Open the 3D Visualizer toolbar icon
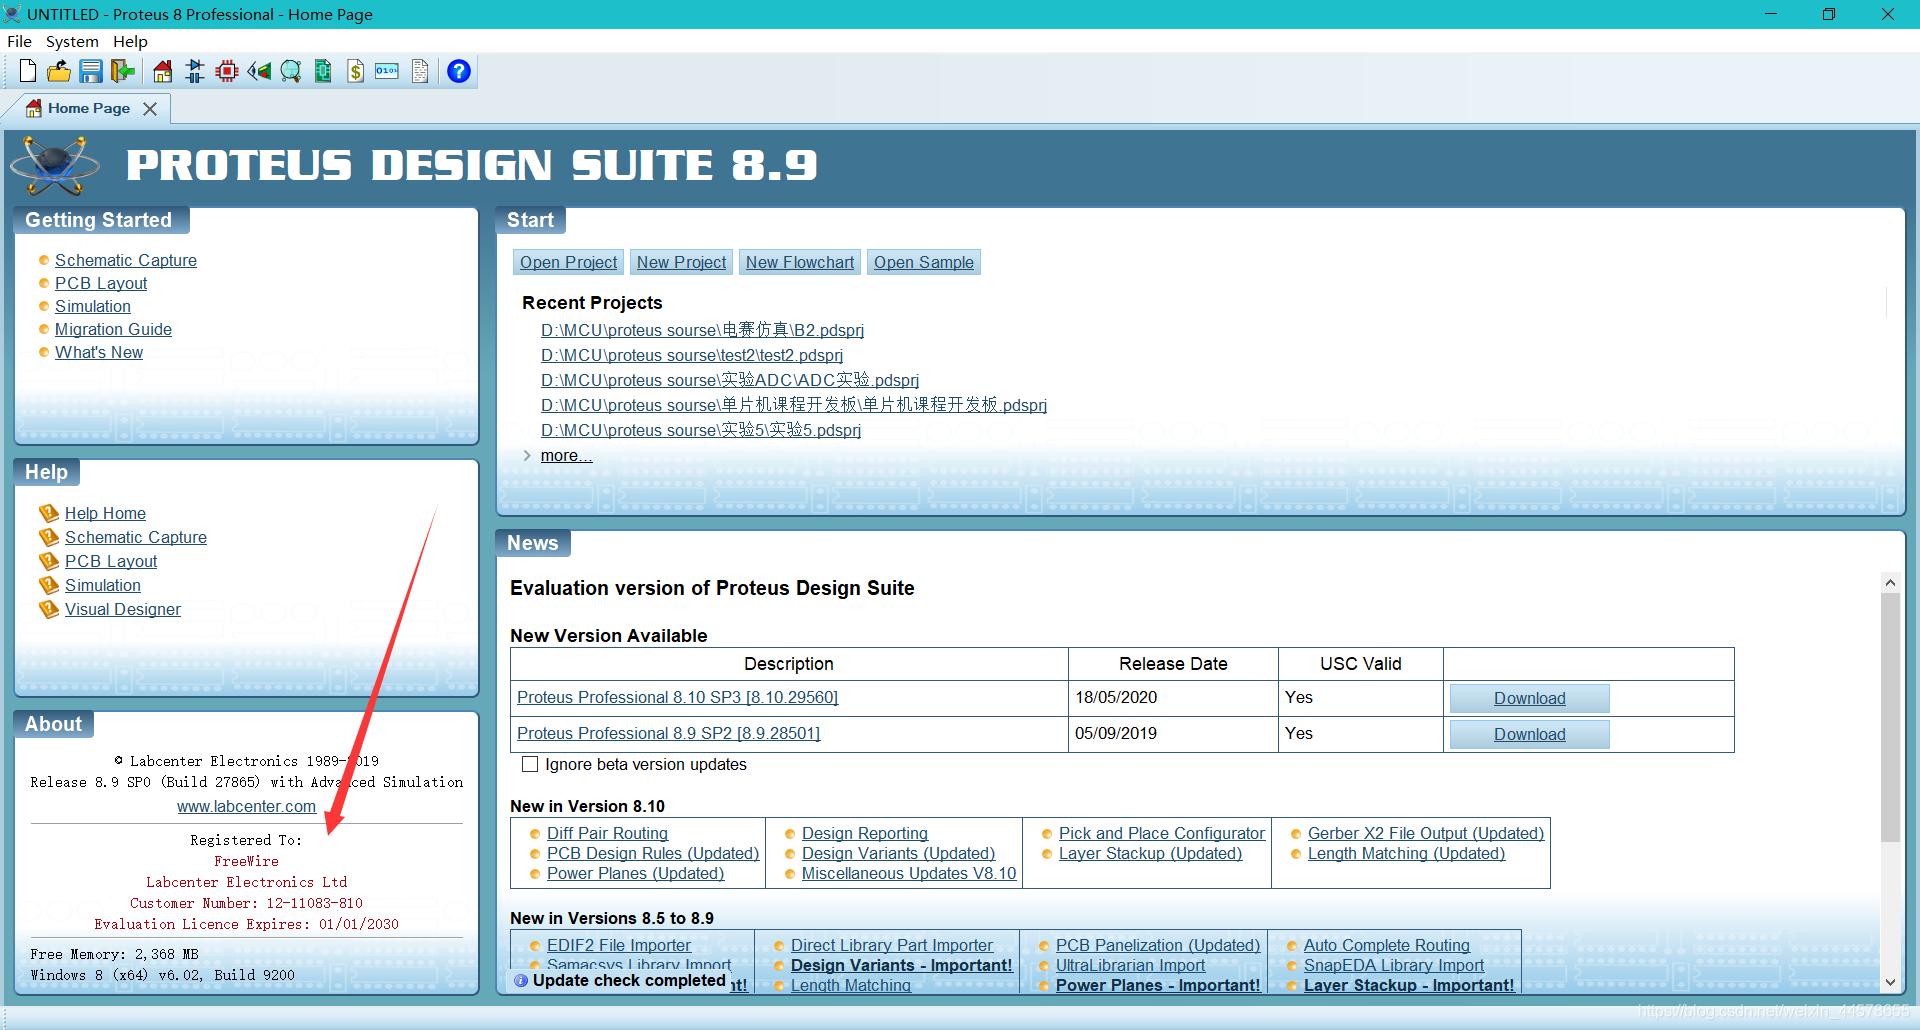The width and height of the screenshot is (1920, 1030). [259, 71]
